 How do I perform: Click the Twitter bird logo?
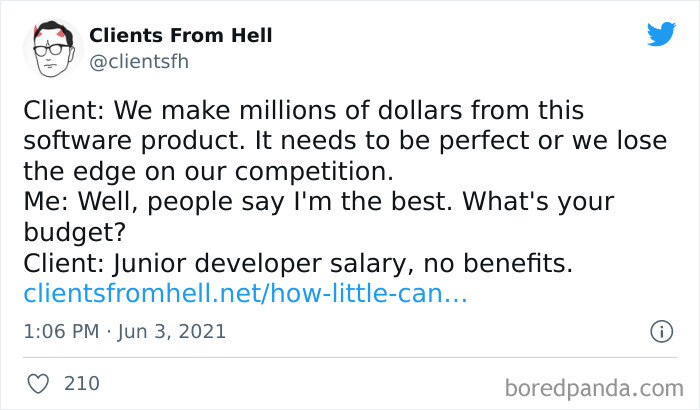[661, 34]
